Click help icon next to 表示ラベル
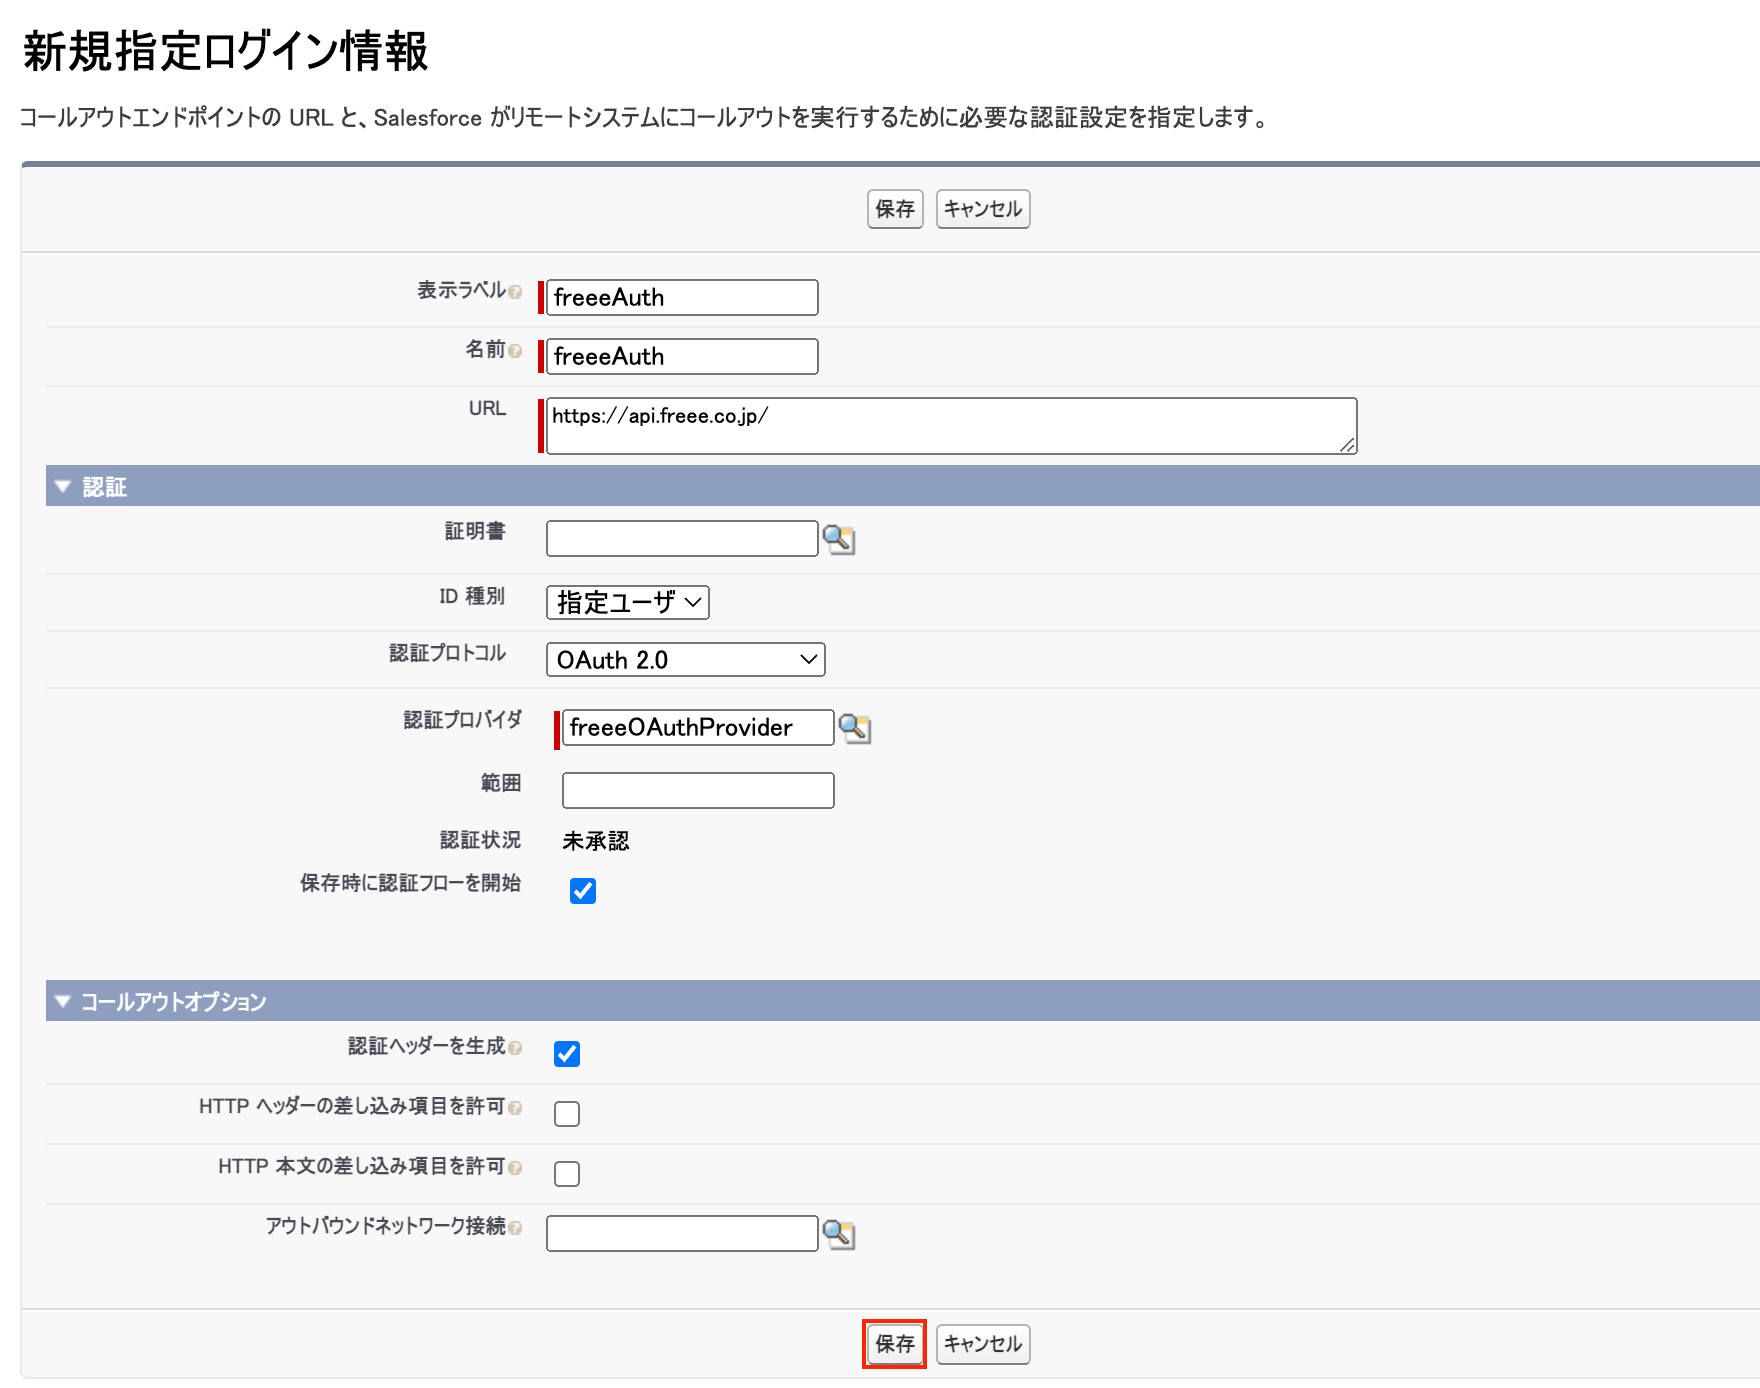This screenshot has height=1388, width=1760. 515,292
